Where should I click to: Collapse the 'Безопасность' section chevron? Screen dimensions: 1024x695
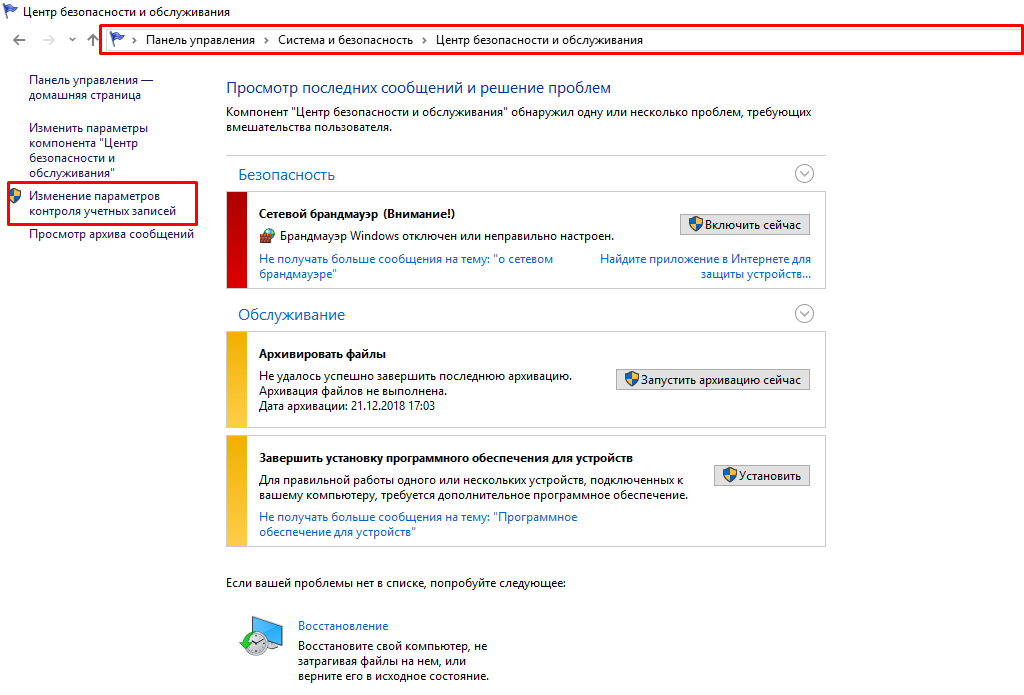[x=804, y=174]
